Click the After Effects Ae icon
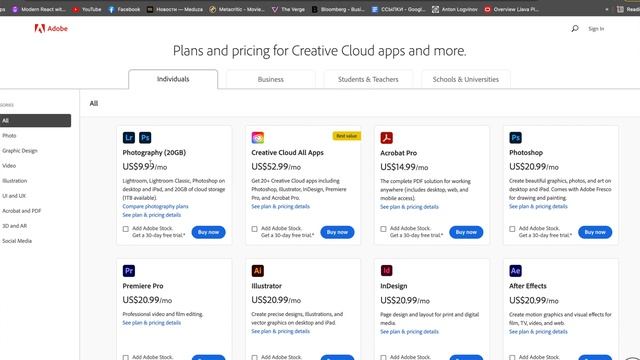The image size is (640, 360). [x=515, y=271]
